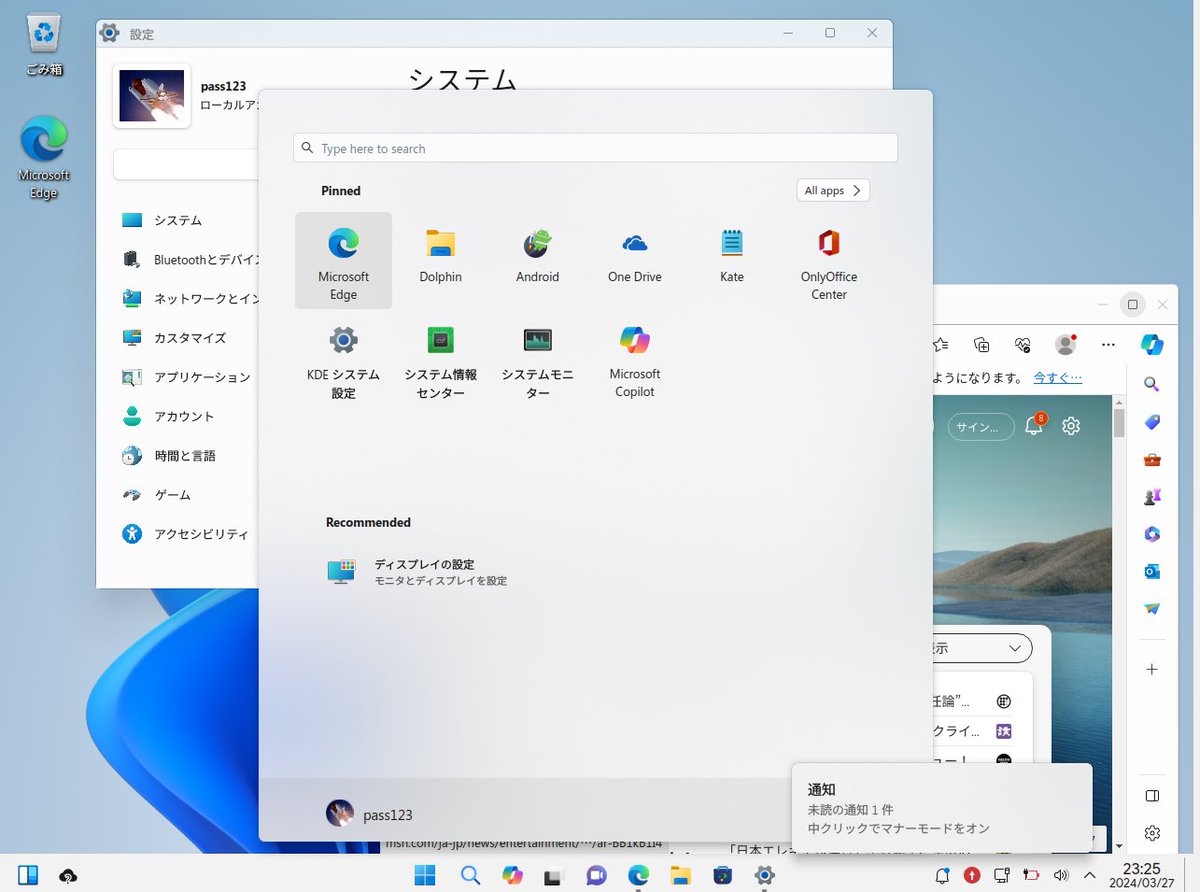This screenshot has width=1200, height=892.
Task: Click Edge sidebar search icon
Action: pyautogui.click(x=1152, y=383)
